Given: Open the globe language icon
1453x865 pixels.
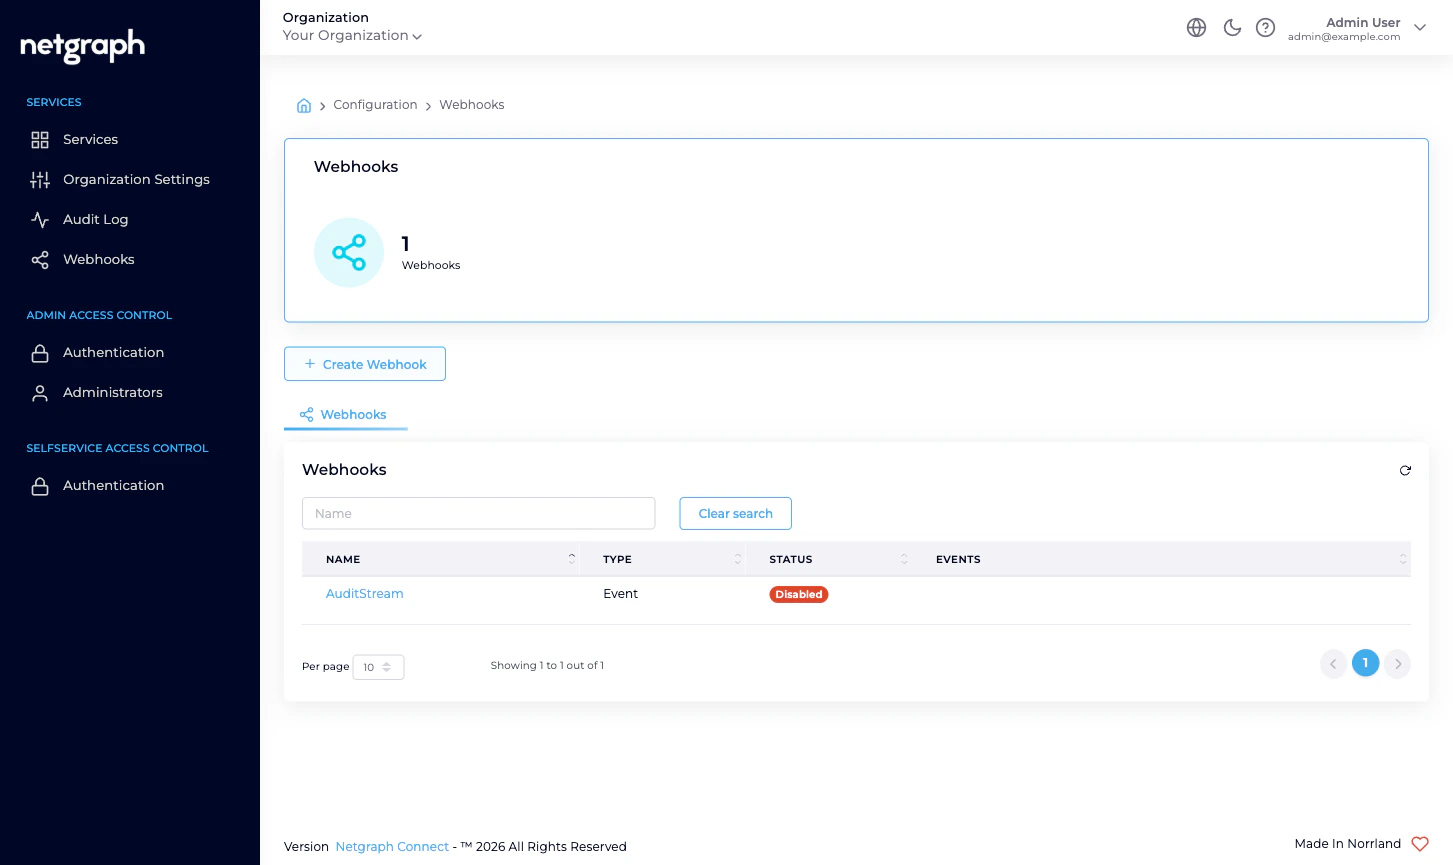Looking at the screenshot, I should 1196,27.
